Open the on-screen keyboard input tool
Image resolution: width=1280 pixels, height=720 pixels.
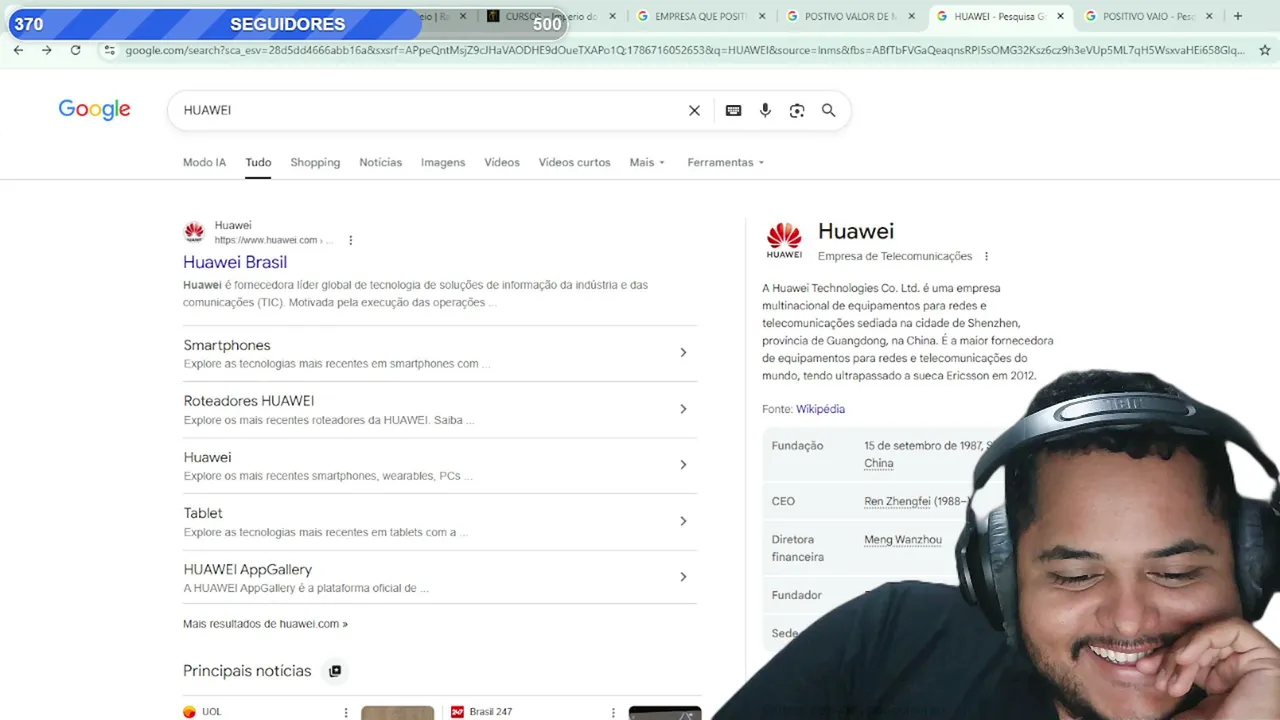tap(733, 110)
